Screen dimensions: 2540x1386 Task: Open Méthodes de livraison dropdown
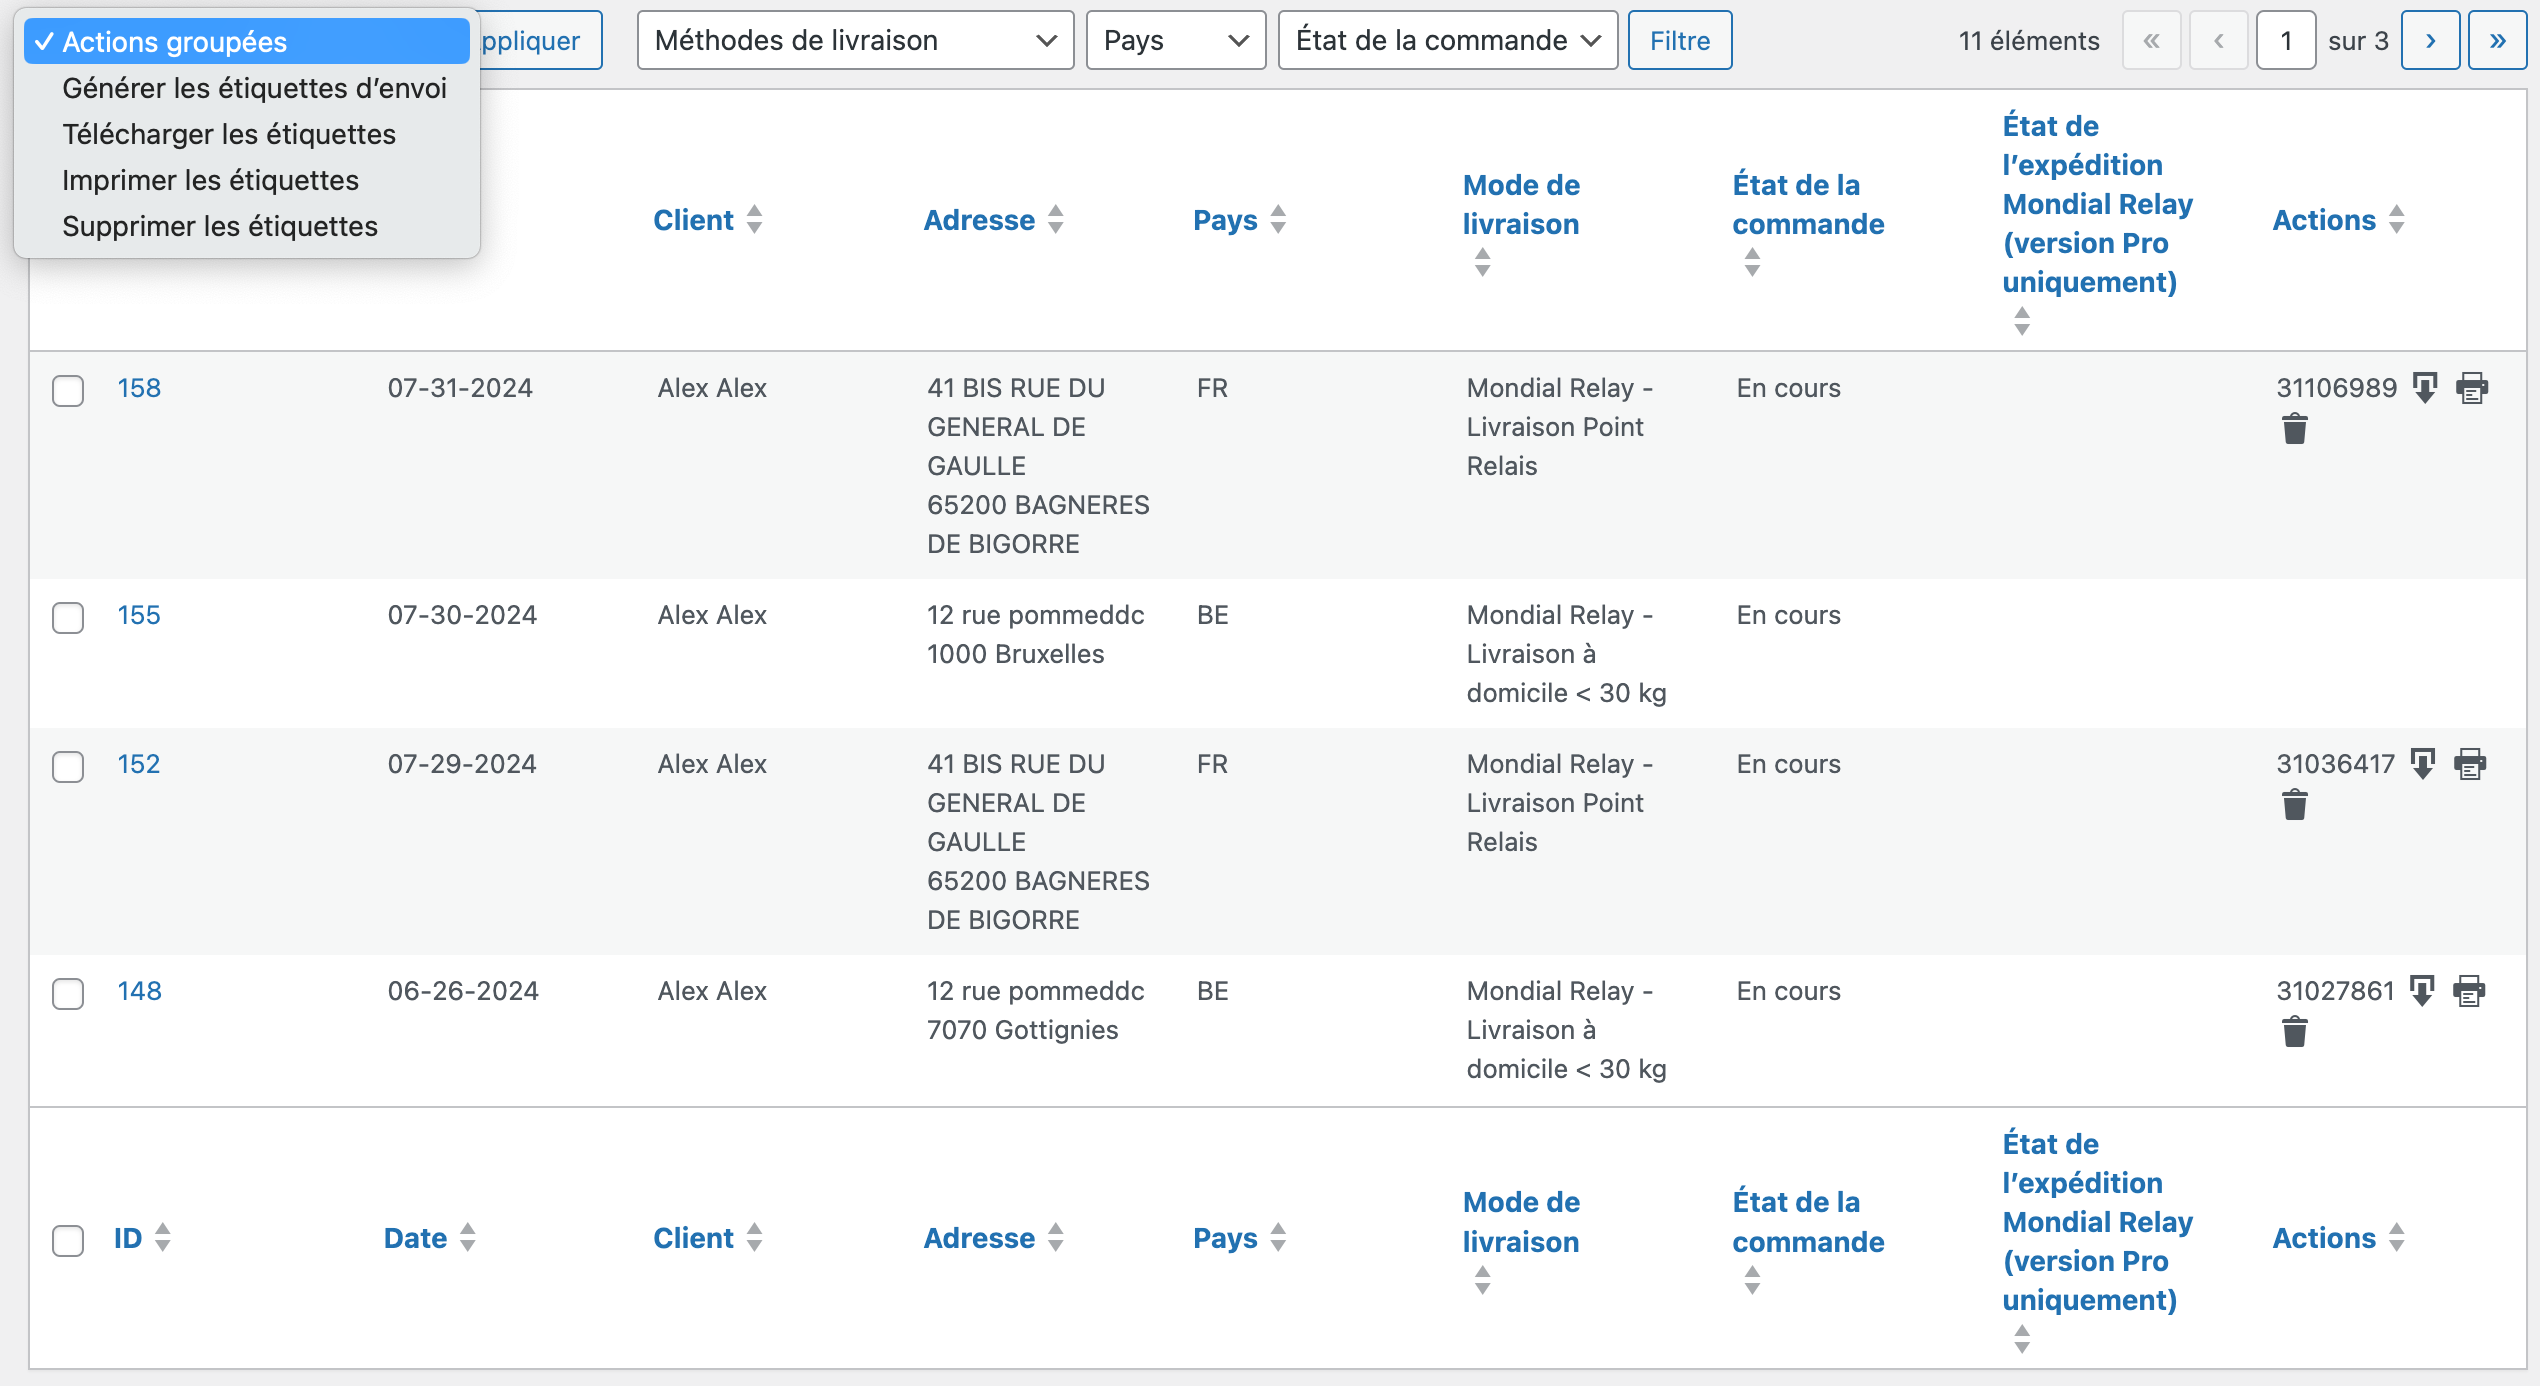click(855, 40)
